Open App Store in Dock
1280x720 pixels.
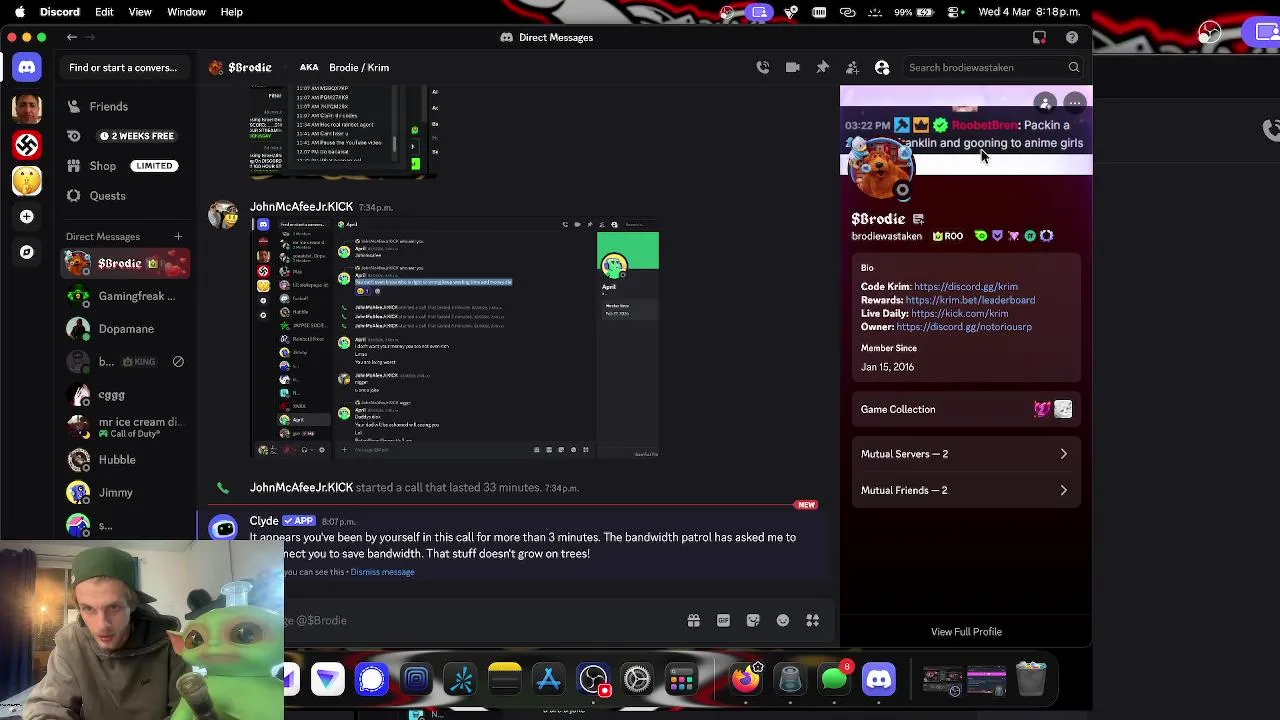pos(549,680)
